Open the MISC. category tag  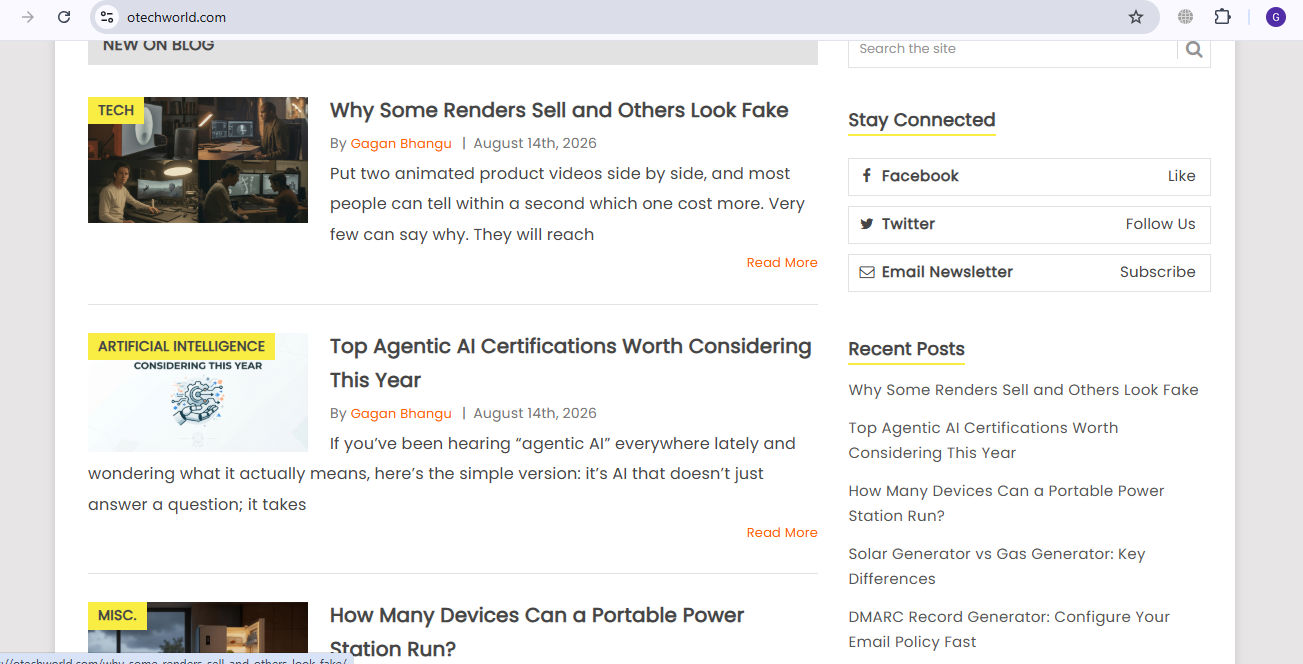click(117, 615)
